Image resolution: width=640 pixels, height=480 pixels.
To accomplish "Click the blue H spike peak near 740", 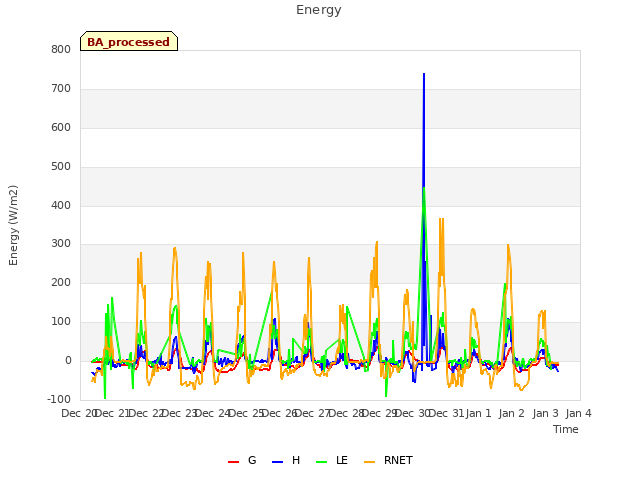I will point(424,74).
